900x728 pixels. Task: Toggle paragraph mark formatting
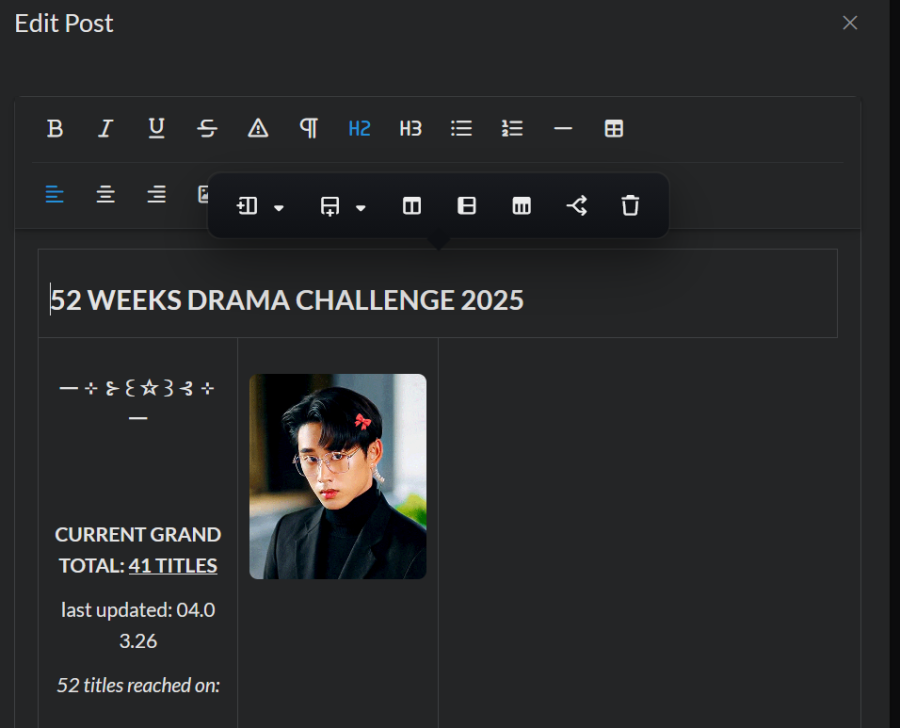tap(309, 128)
